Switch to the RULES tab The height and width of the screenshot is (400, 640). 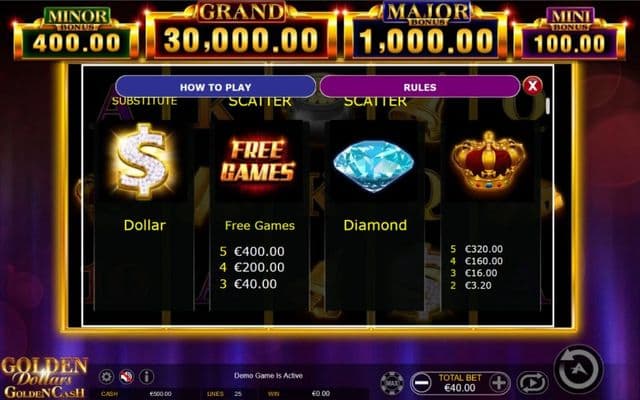420,87
